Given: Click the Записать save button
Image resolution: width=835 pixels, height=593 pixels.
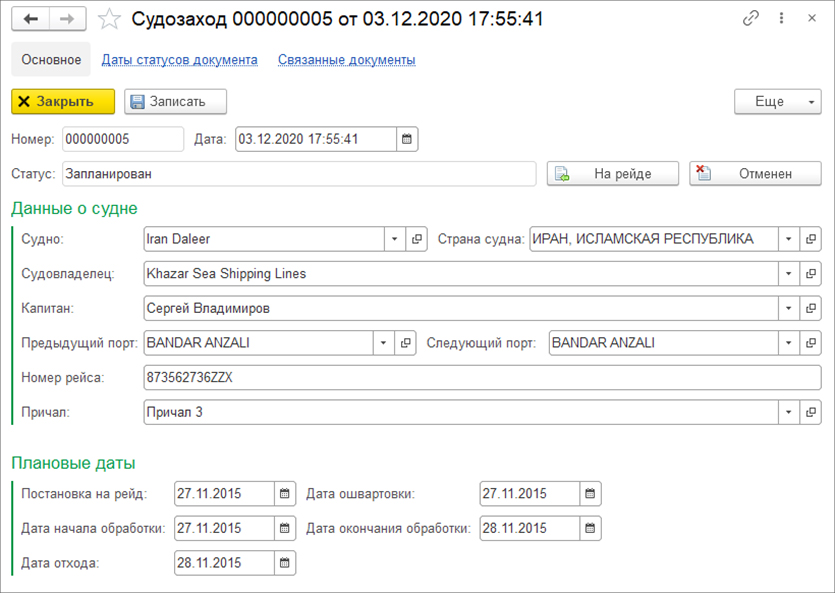Looking at the screenshot, I should tap(176, 101).
